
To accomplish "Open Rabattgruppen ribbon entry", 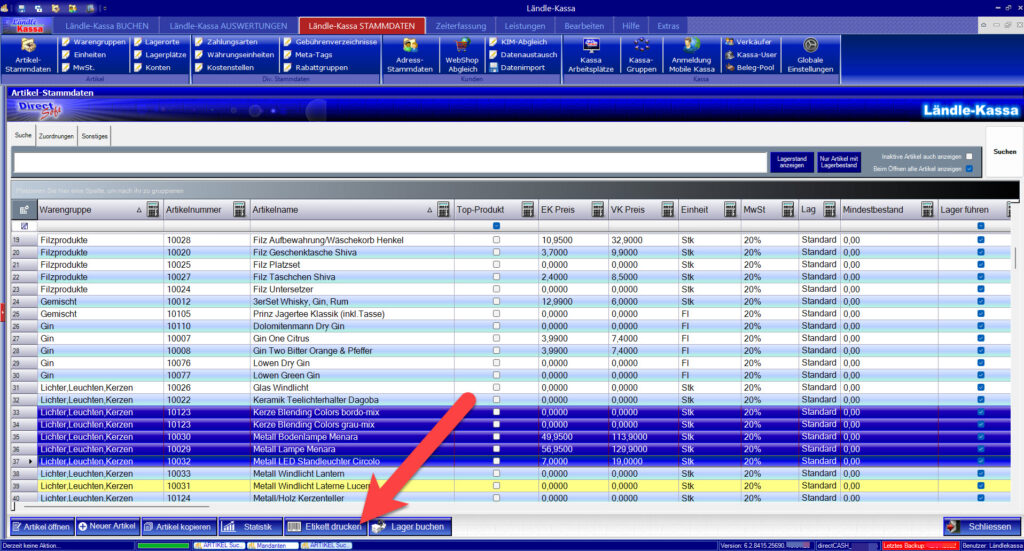I will [316, 68].
